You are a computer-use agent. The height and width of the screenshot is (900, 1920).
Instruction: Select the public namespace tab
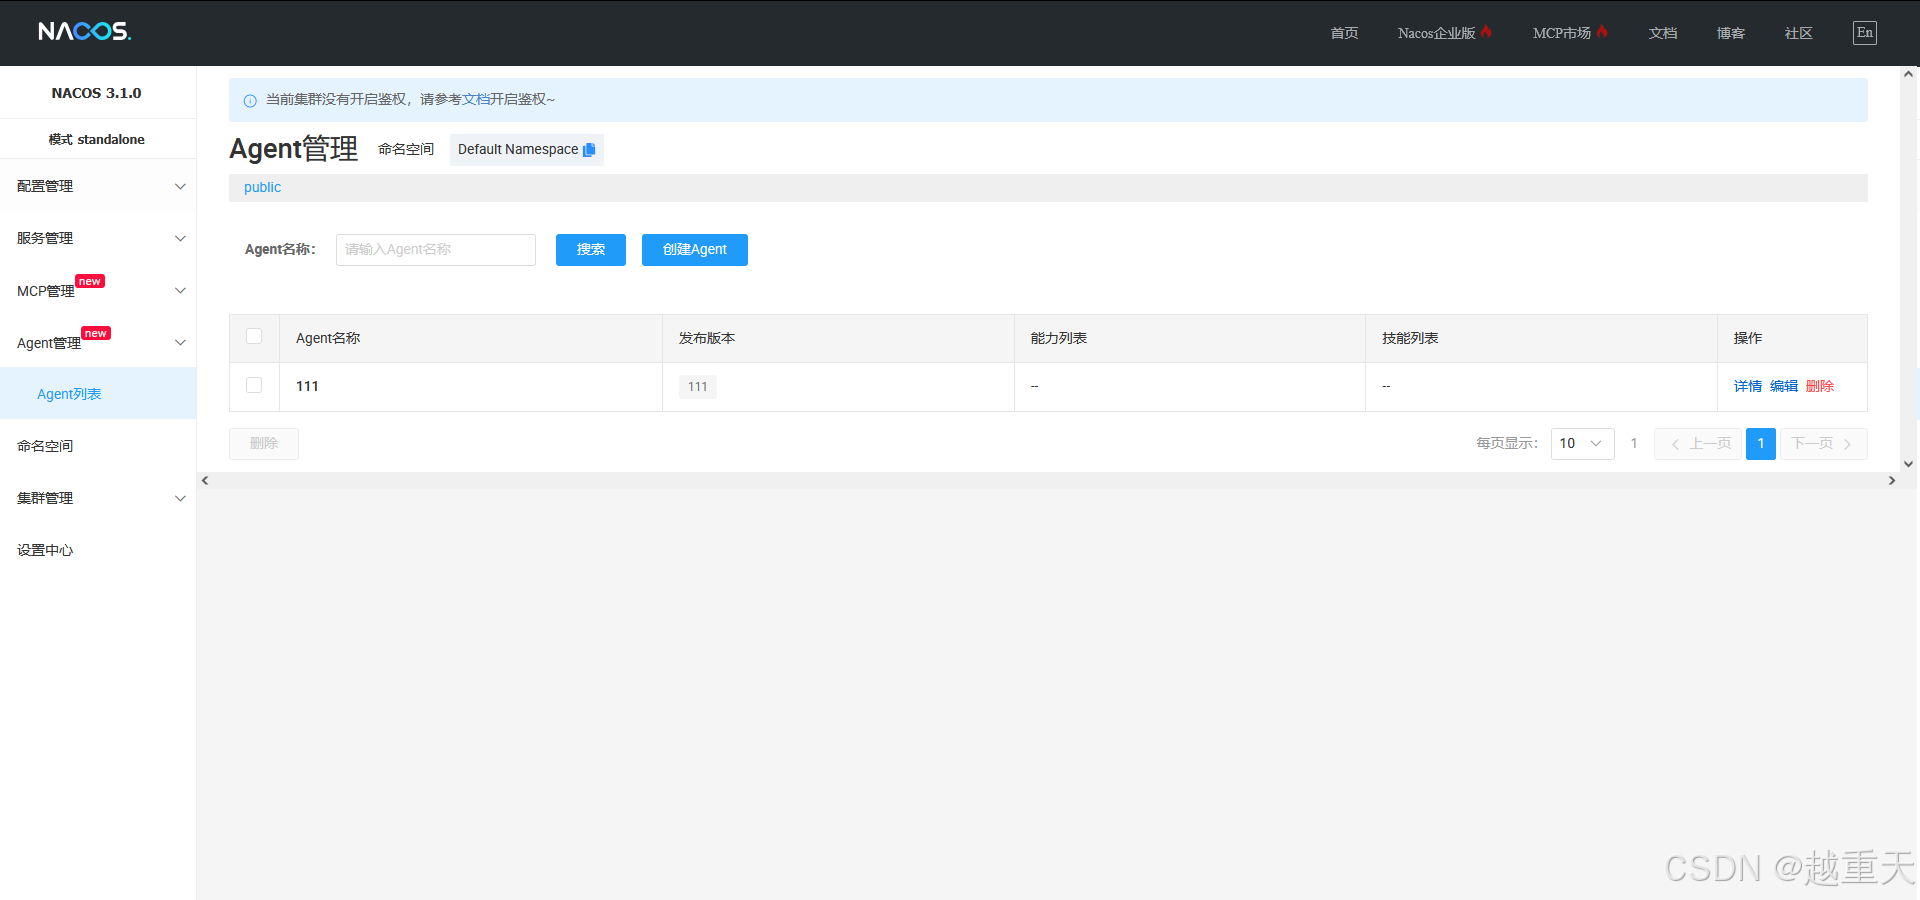[261, 187]
